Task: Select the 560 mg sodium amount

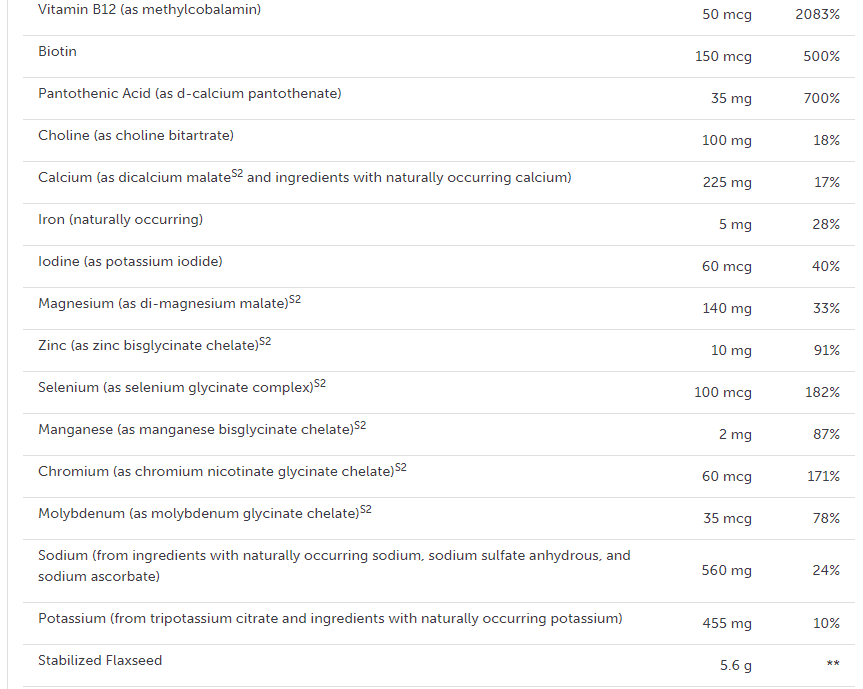Action: [x=726, y=571]
